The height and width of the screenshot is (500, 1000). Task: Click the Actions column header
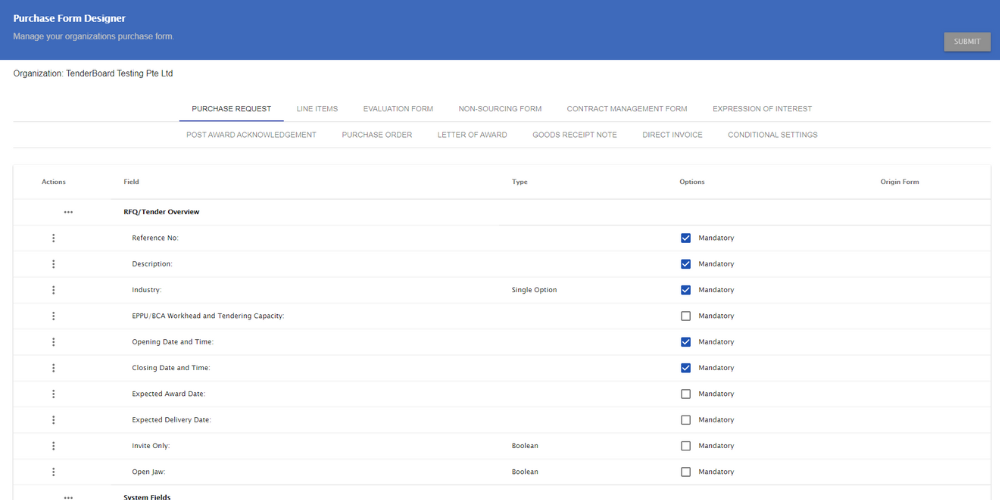(x=54, y=182)
